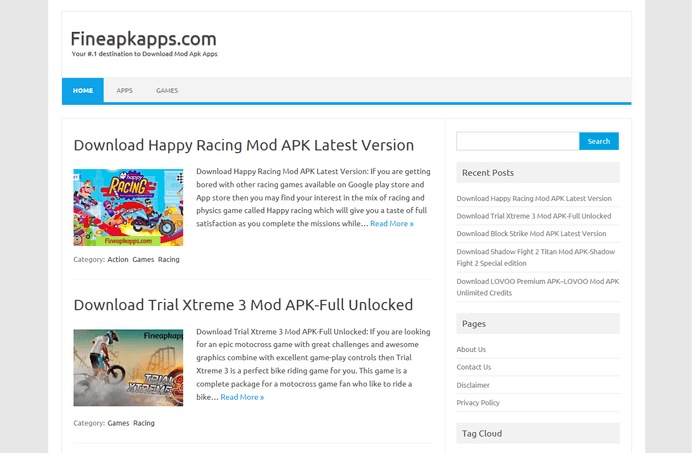Open the APPS menu item
700x453 pixels.
point(124,90)
